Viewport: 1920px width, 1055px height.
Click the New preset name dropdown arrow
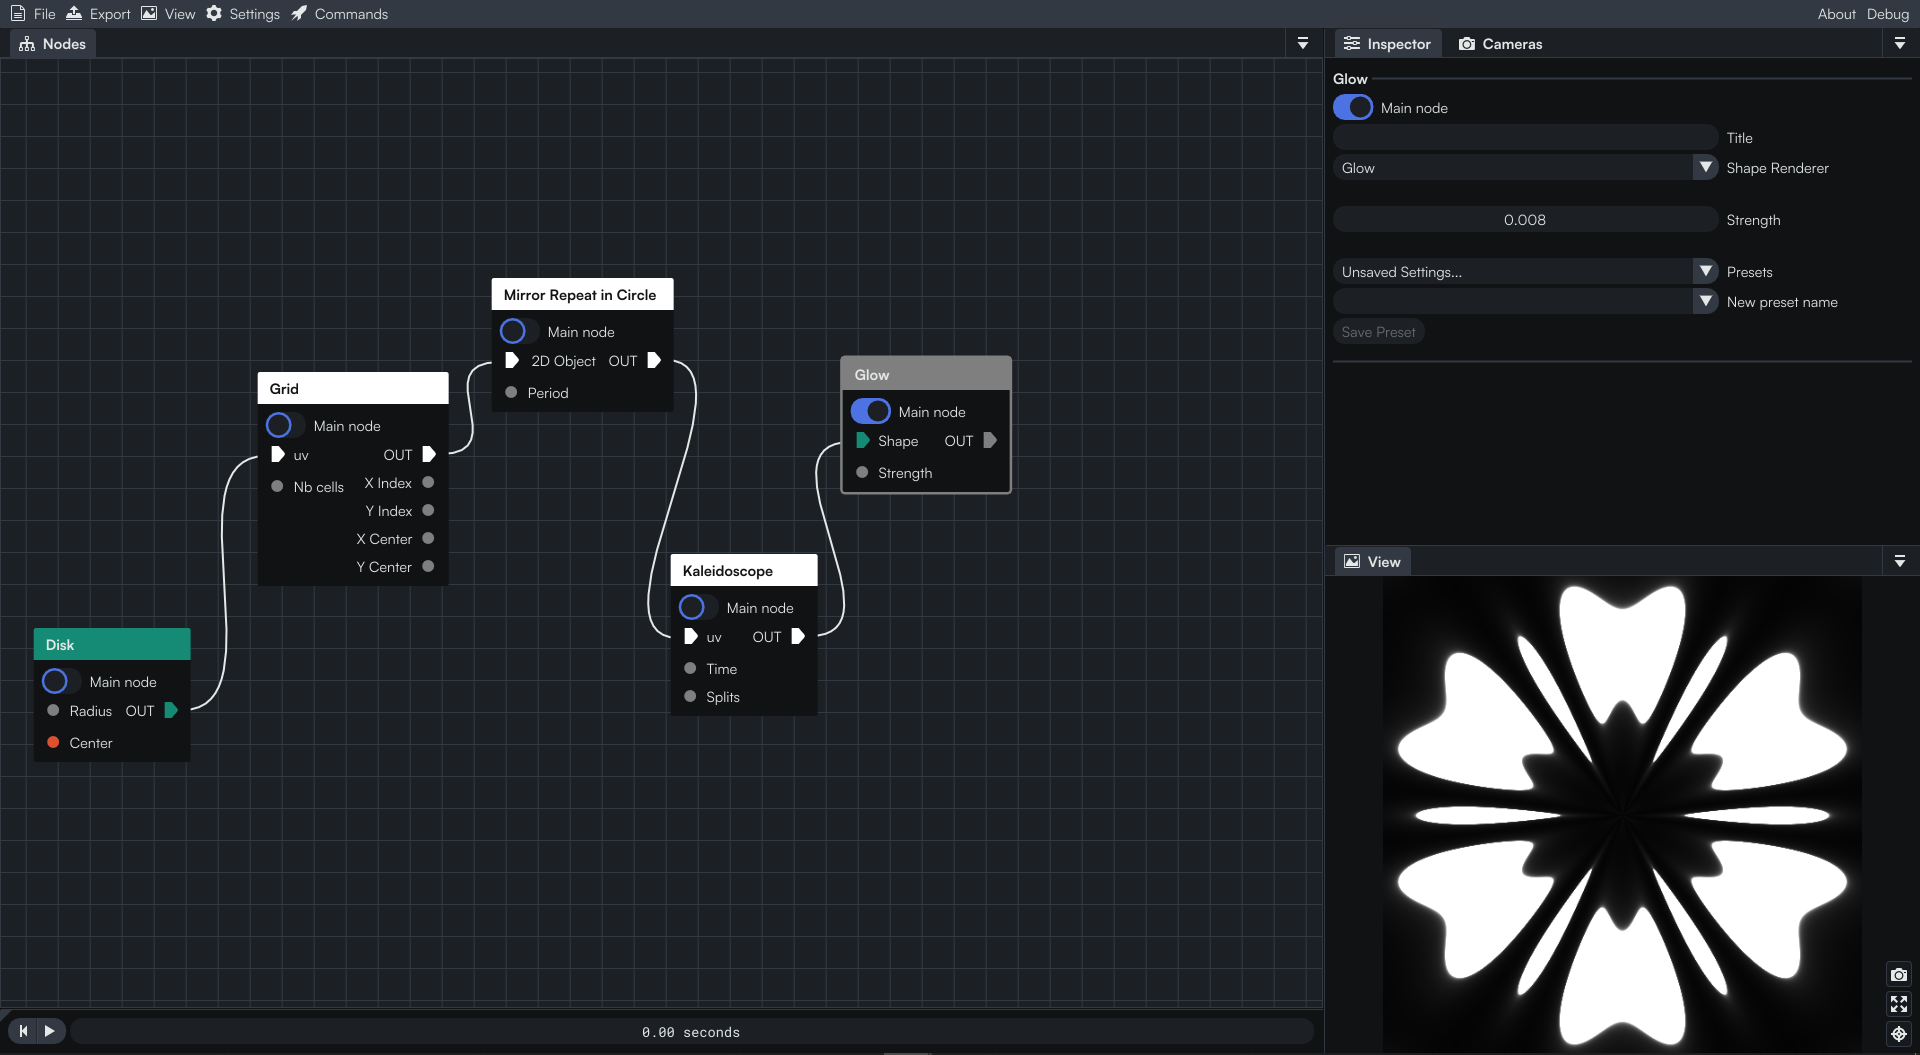pyautogui.click(x=1705, y=302)
